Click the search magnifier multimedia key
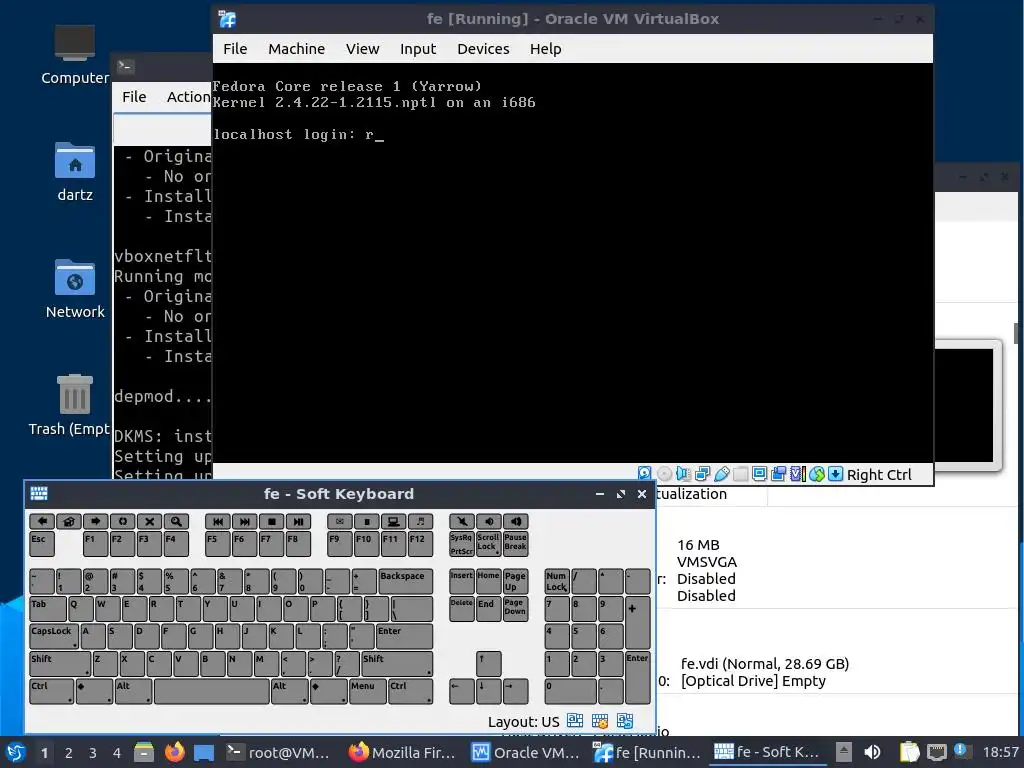This screenshot has width=1024, height=768. (x=176, y=521)
